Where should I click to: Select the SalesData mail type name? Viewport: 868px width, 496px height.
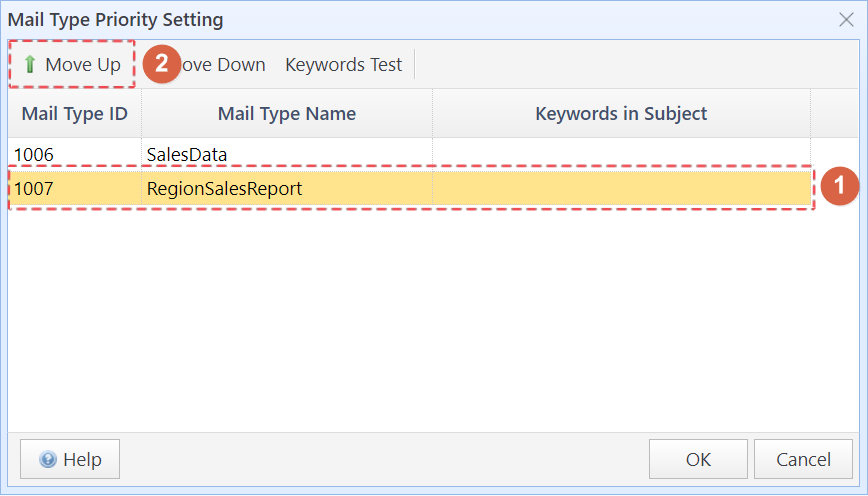(x=286, y=155)
